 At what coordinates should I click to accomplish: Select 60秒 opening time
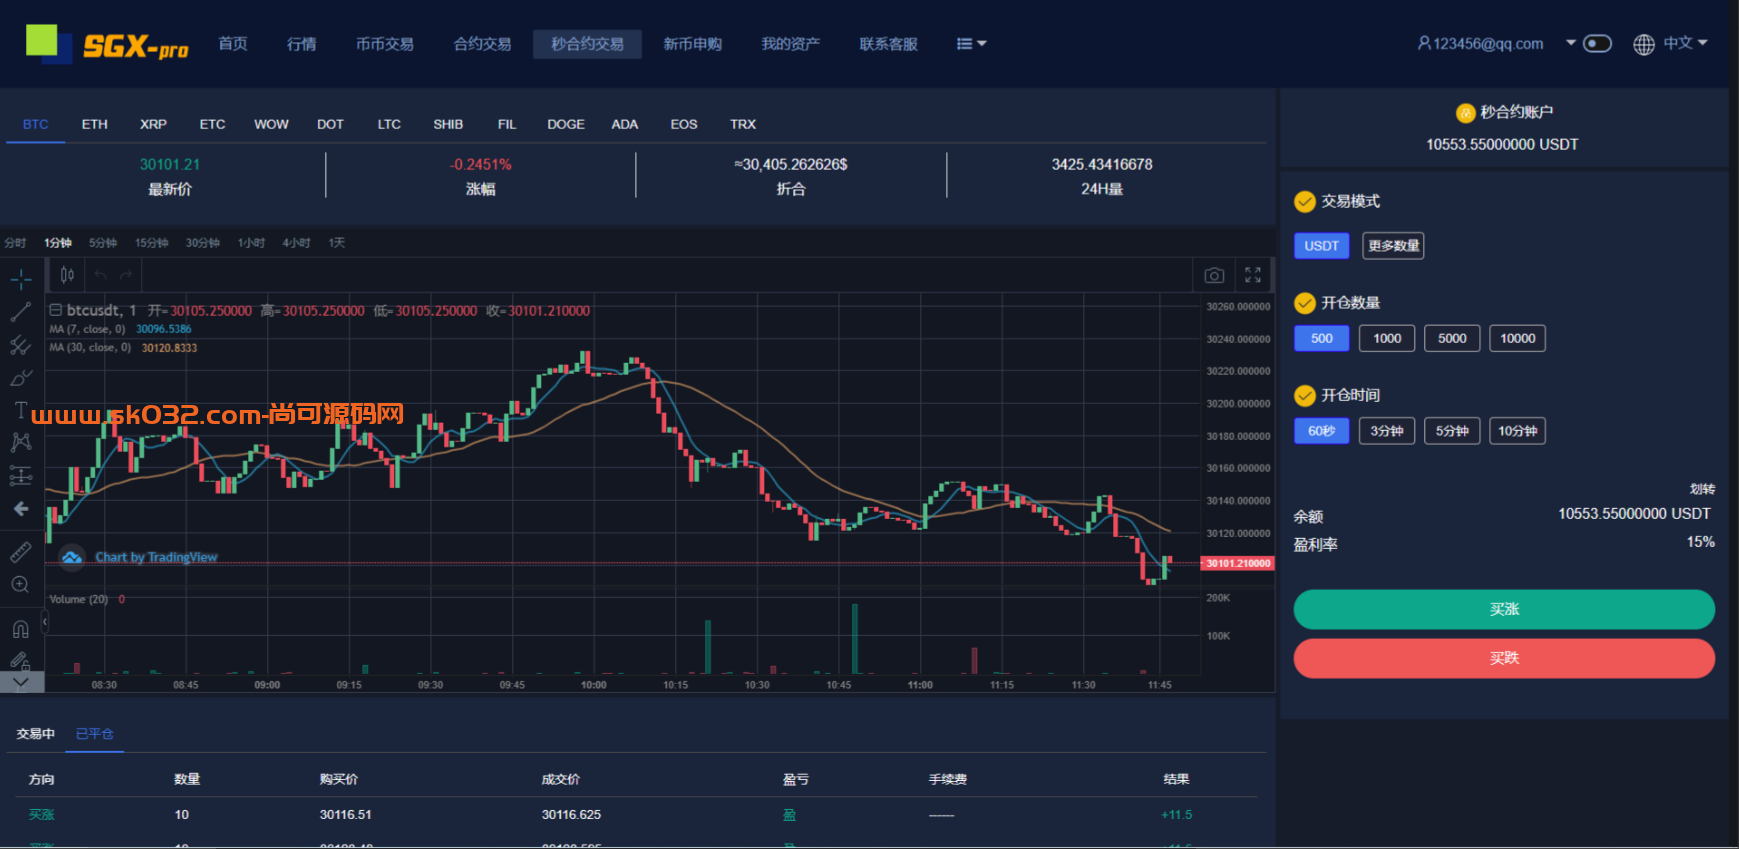click(1321, 431)
